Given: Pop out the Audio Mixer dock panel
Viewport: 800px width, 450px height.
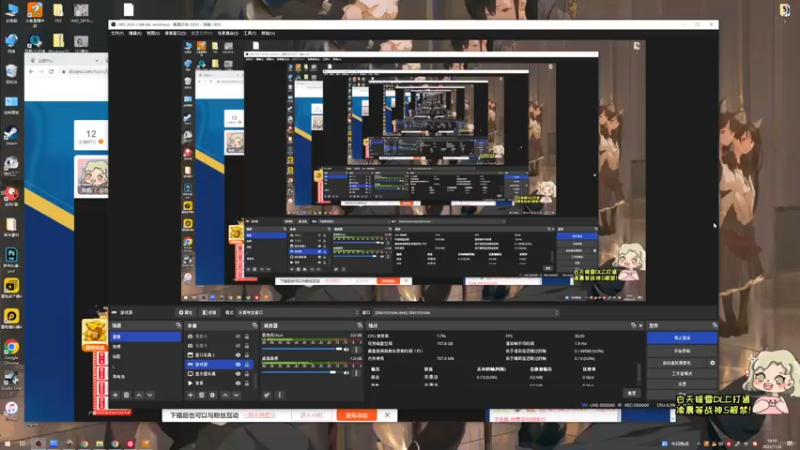Looking at the screenshot, I should (360, 326).
